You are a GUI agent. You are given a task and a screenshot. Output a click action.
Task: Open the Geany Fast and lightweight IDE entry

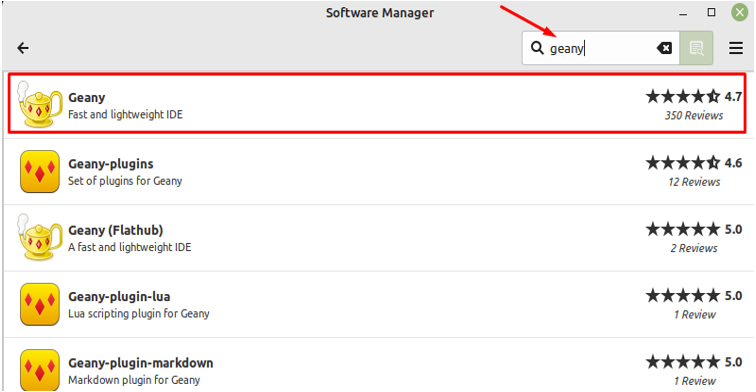coord(377,103)
